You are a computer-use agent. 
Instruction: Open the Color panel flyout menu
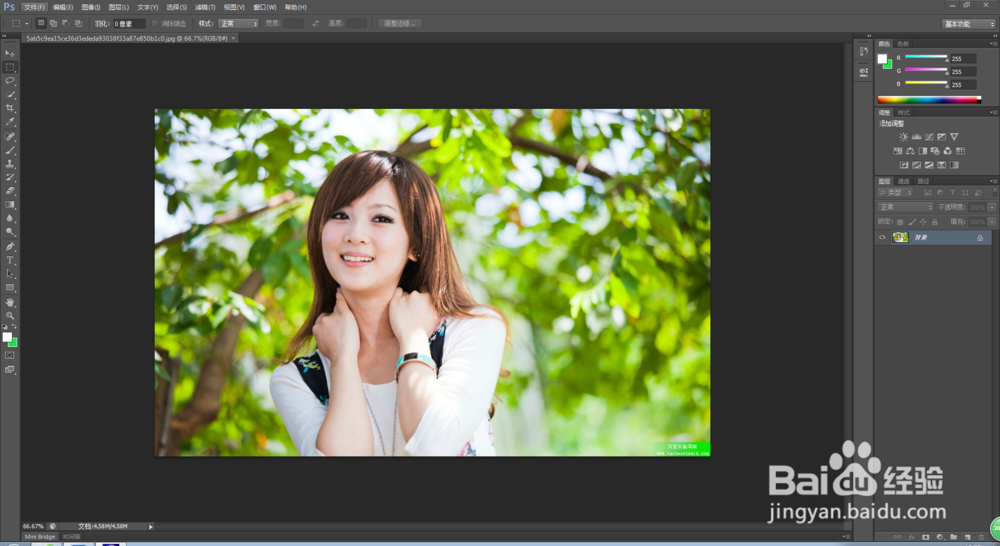pyautogui.click(x=993, y=43)
